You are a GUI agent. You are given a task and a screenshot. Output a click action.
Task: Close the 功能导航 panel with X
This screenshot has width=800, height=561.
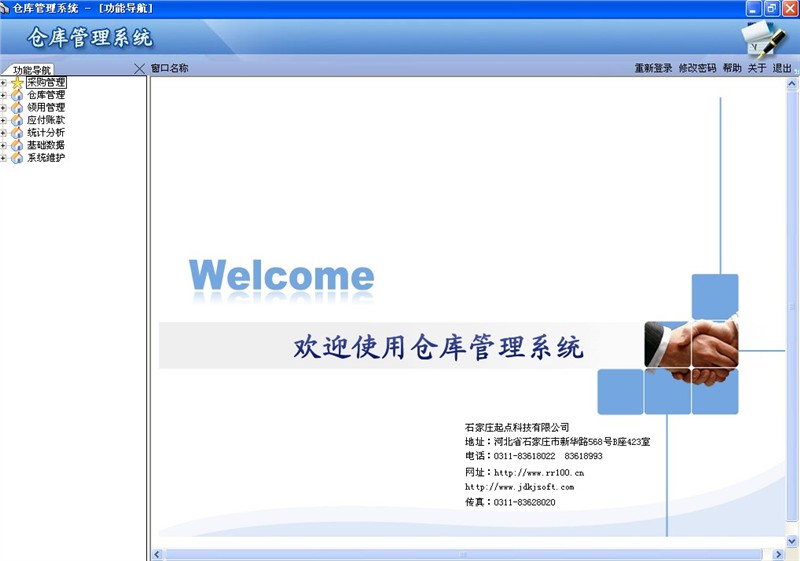(139, 68)
